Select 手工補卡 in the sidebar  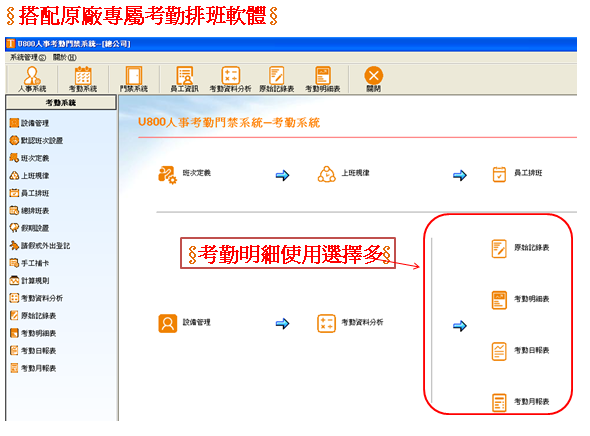tap(29, 263)
